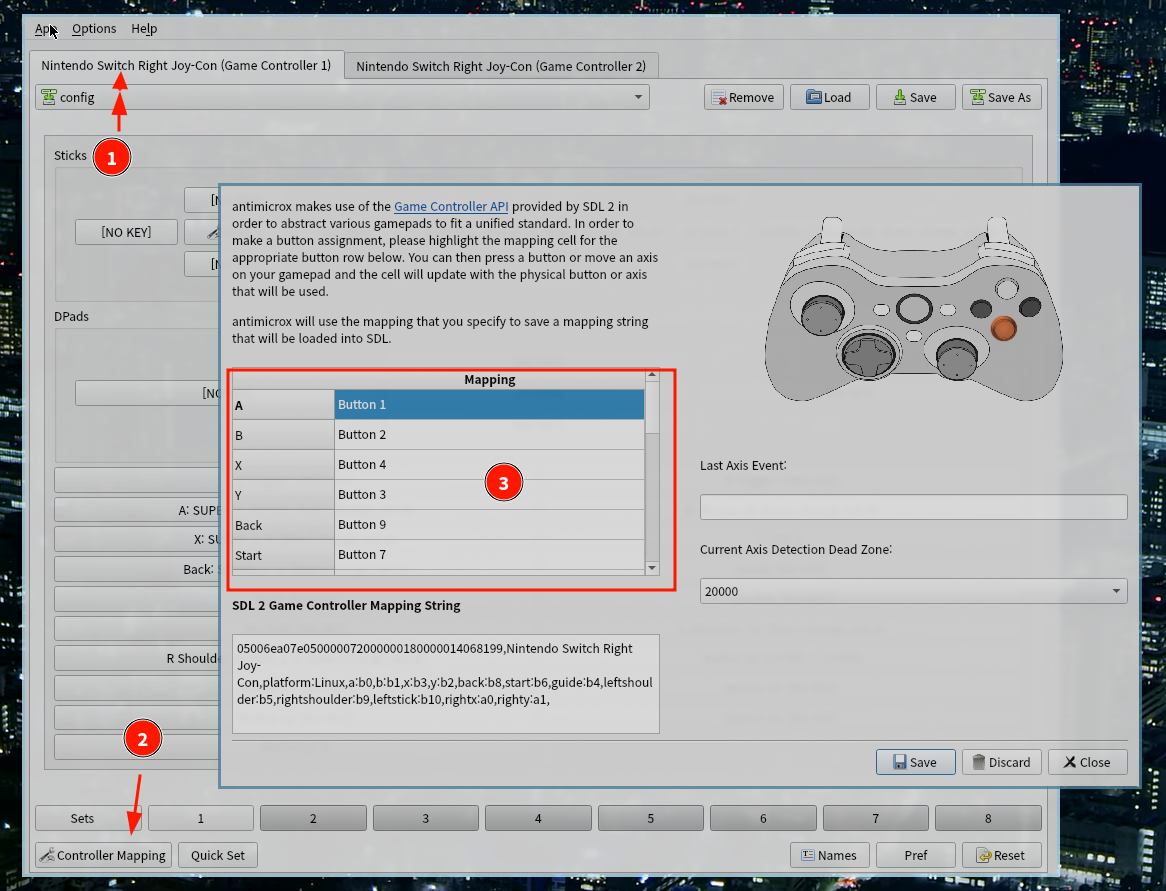Click the Load profile button
This screenshot has height=891, width=1166.
tap(829, 97)
